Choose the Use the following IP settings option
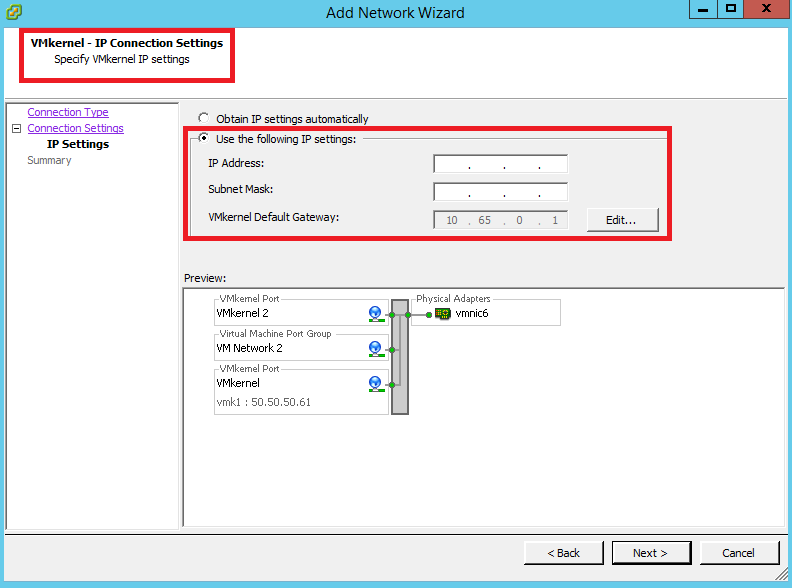The width and height of the screenshot is (792, 588). tap(204, 139)
